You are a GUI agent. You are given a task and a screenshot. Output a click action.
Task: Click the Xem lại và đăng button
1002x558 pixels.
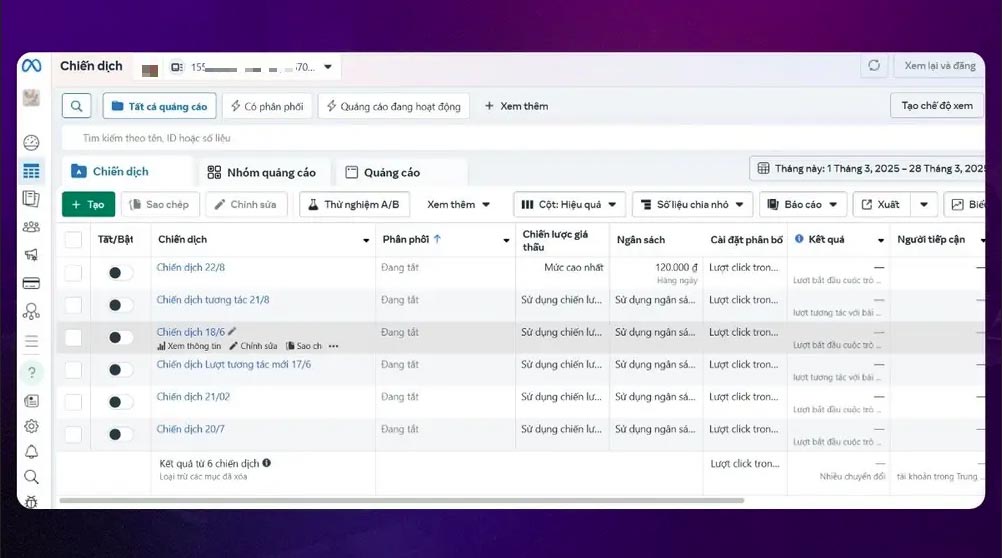939,65
